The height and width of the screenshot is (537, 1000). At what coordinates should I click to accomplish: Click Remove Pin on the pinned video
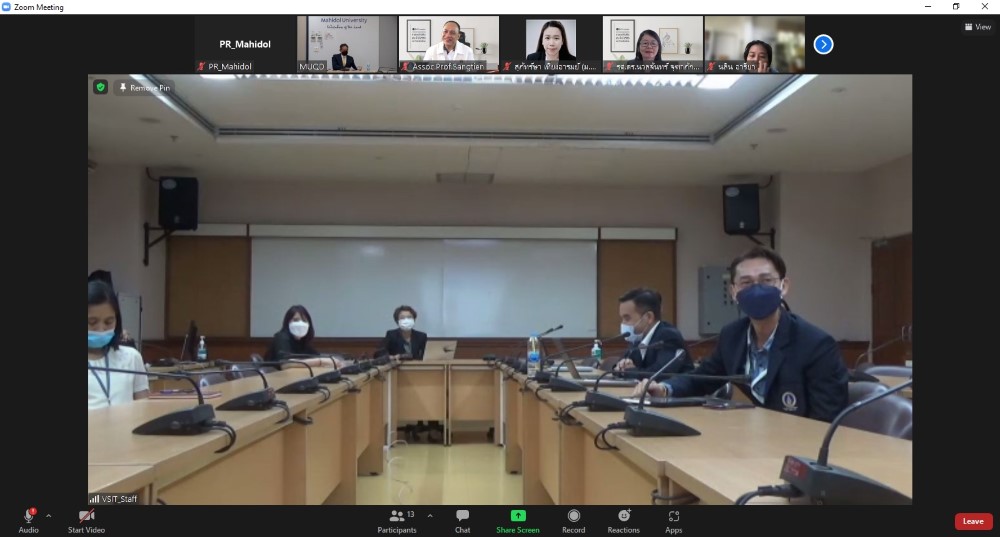145,88
